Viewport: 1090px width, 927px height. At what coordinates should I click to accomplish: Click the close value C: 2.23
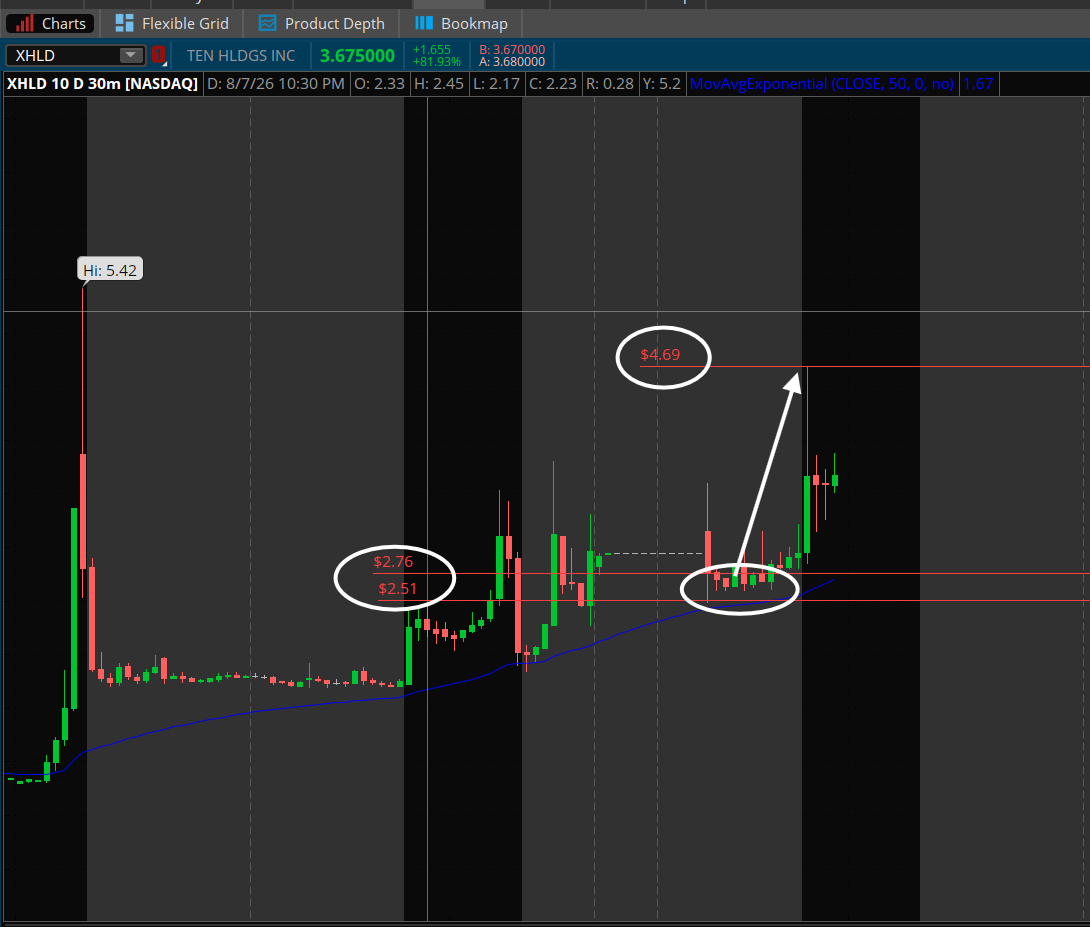(553, 84)
